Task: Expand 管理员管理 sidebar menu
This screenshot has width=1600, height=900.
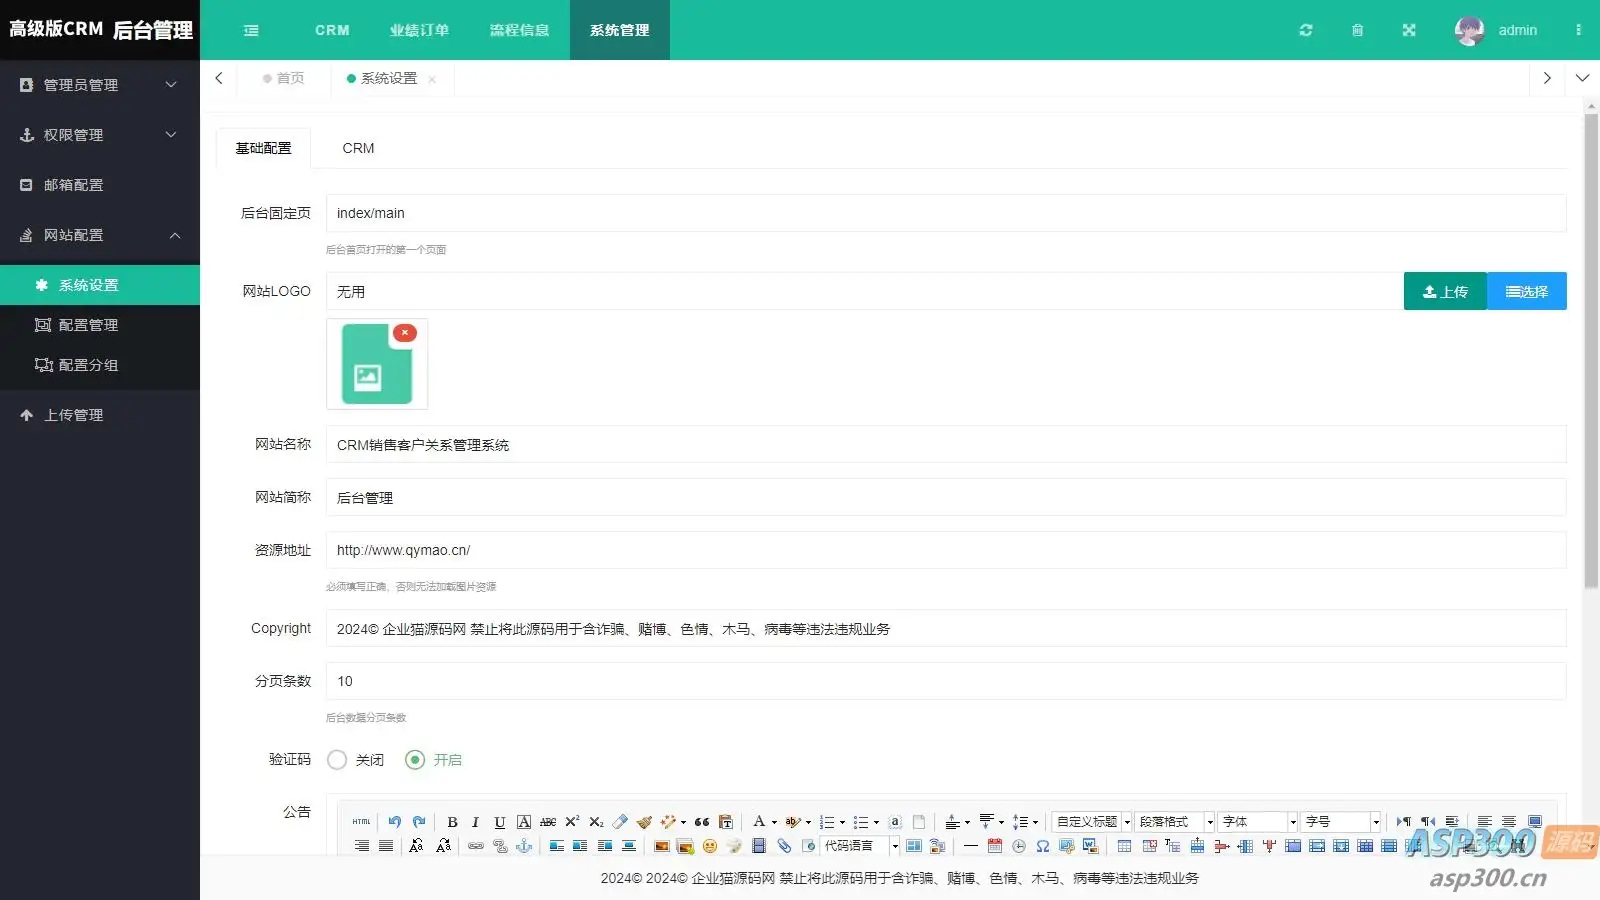Action: [100, 85]
